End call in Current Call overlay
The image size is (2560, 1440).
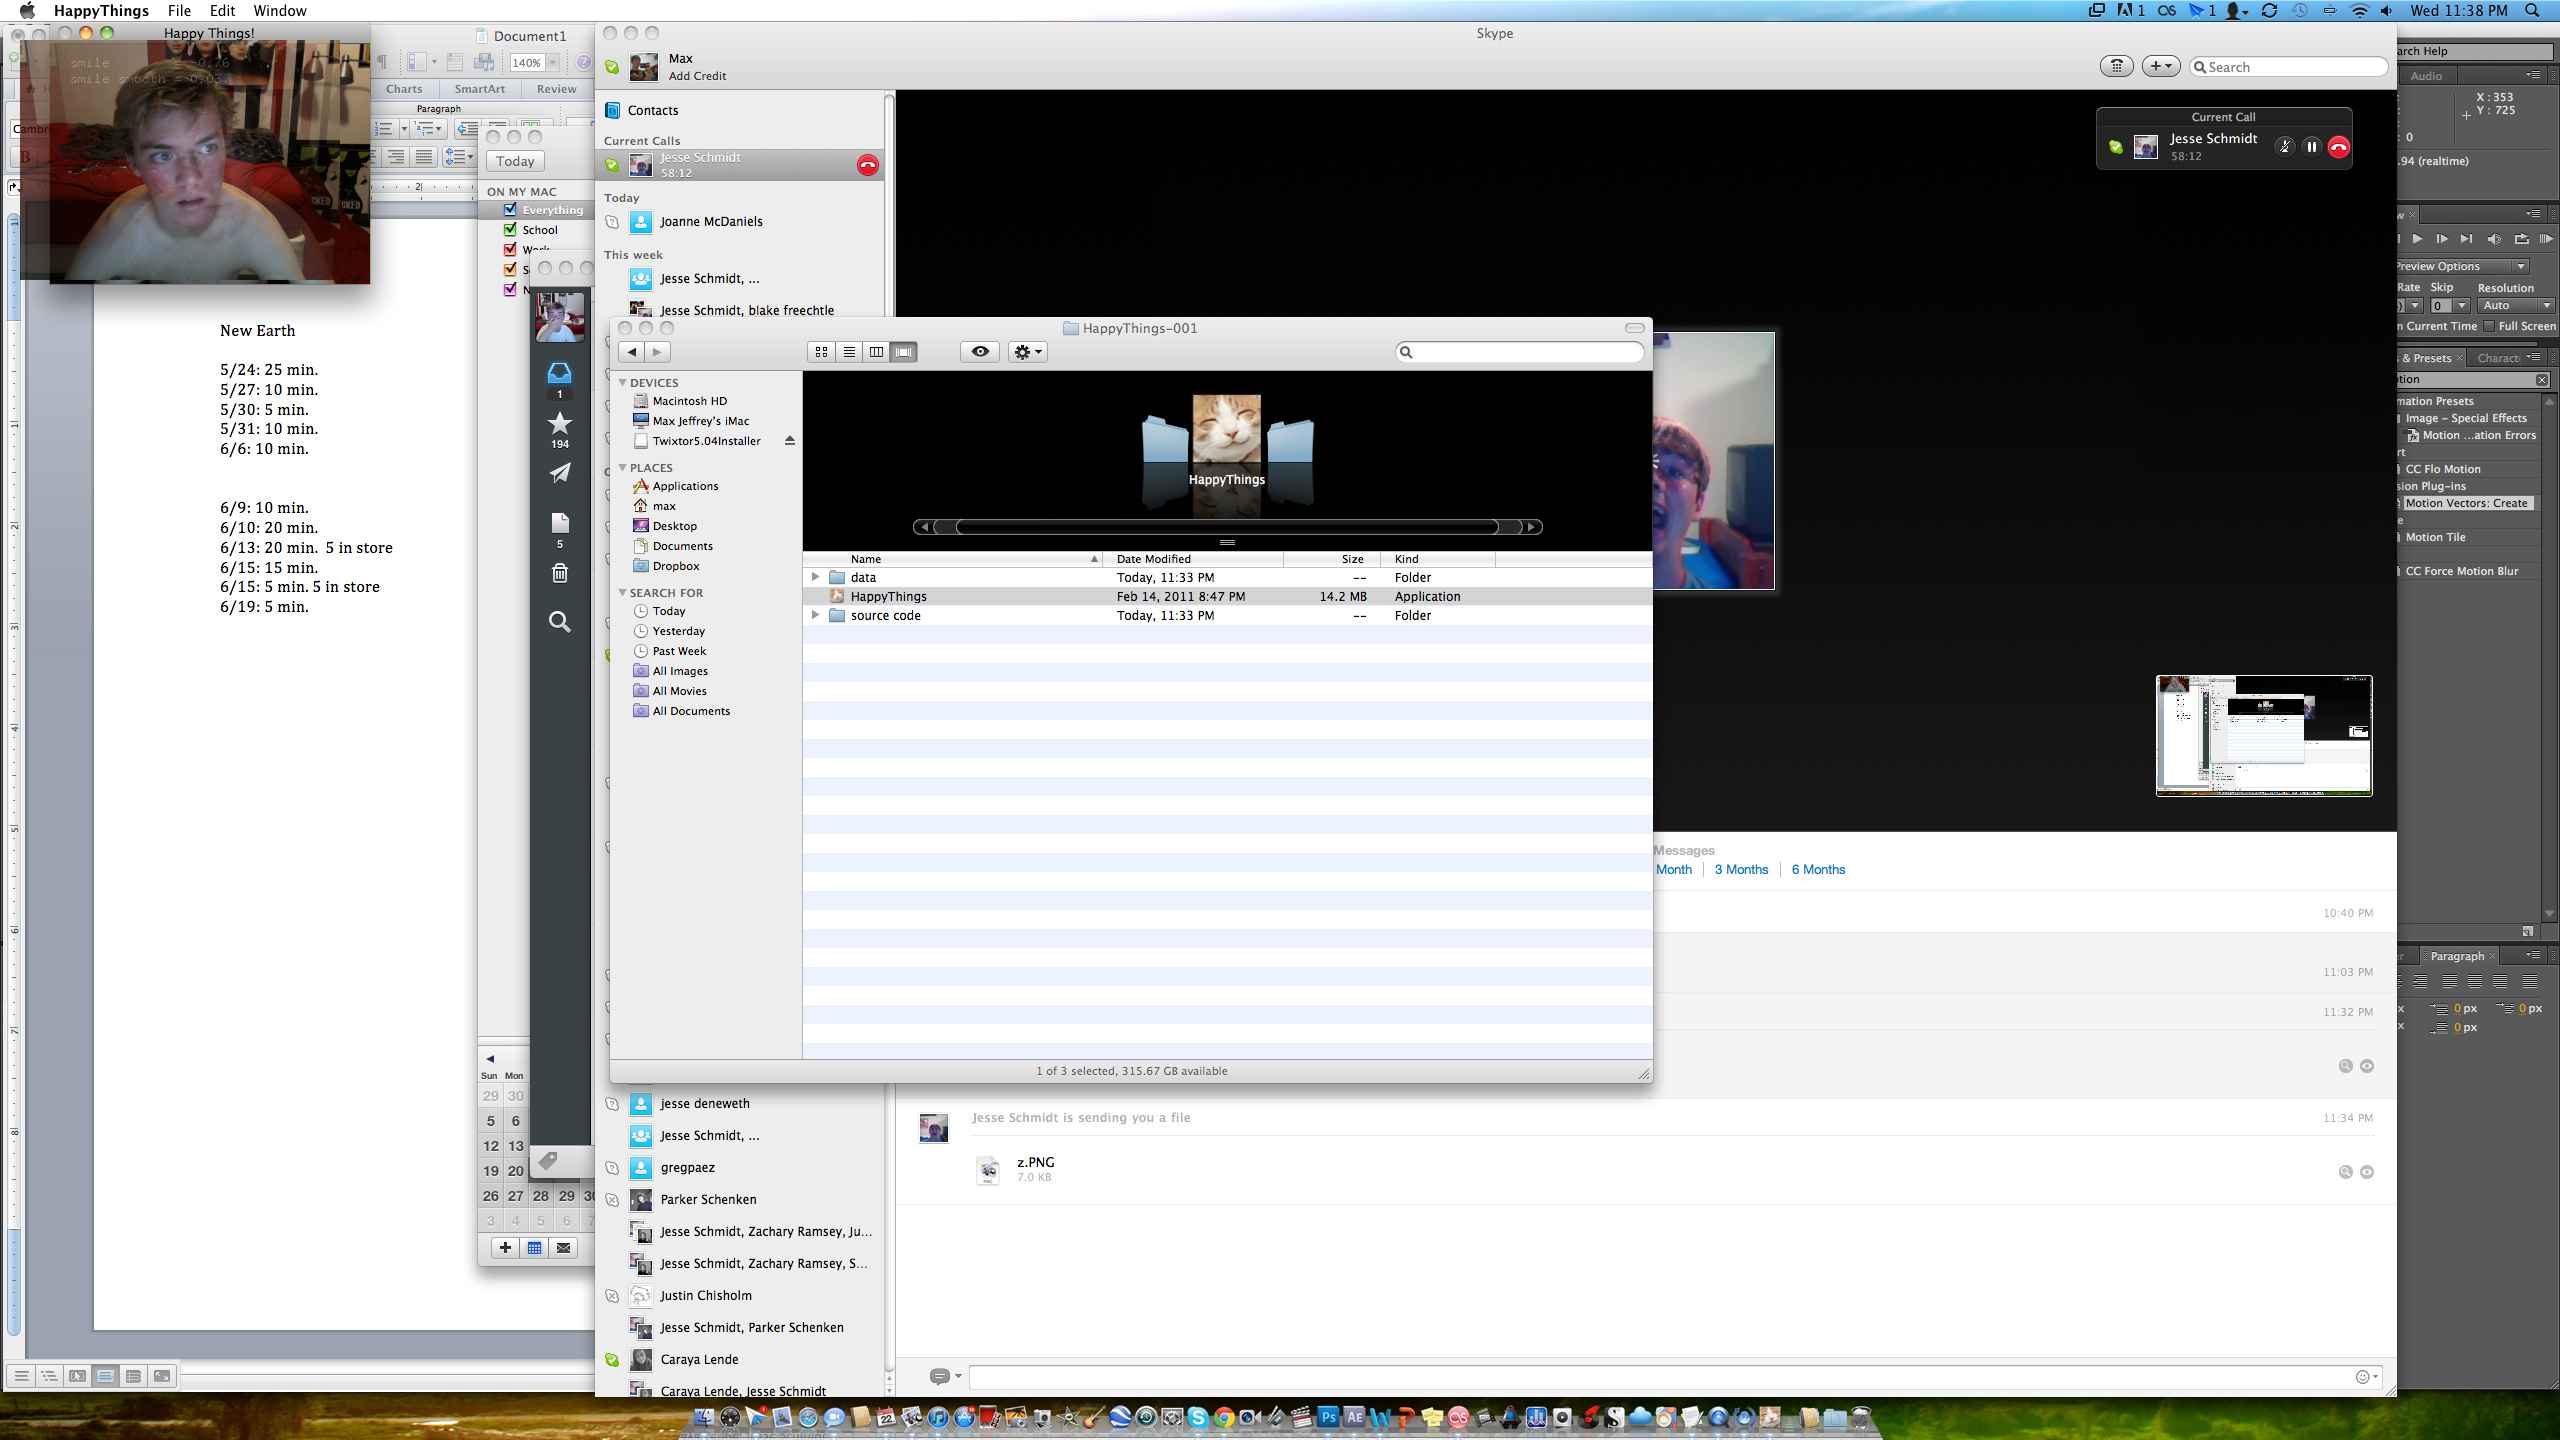point(2338,147)
